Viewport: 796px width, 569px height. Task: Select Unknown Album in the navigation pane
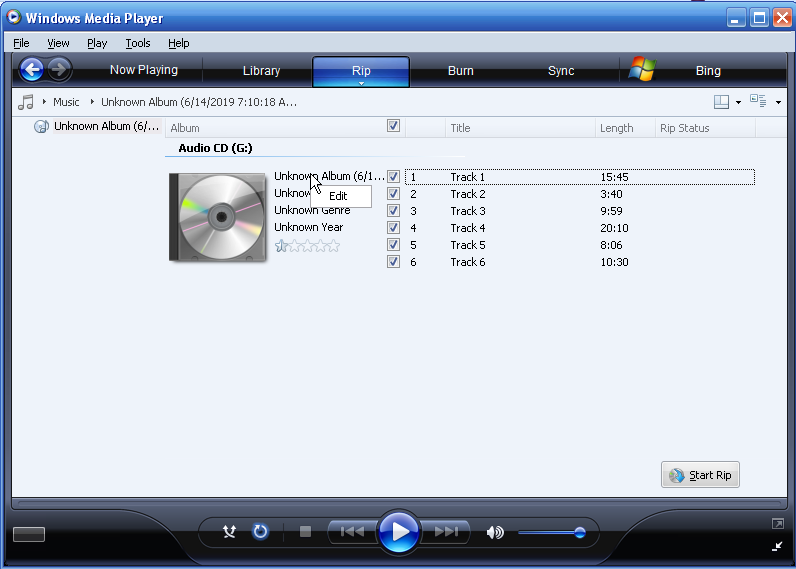tap(106, 126)
